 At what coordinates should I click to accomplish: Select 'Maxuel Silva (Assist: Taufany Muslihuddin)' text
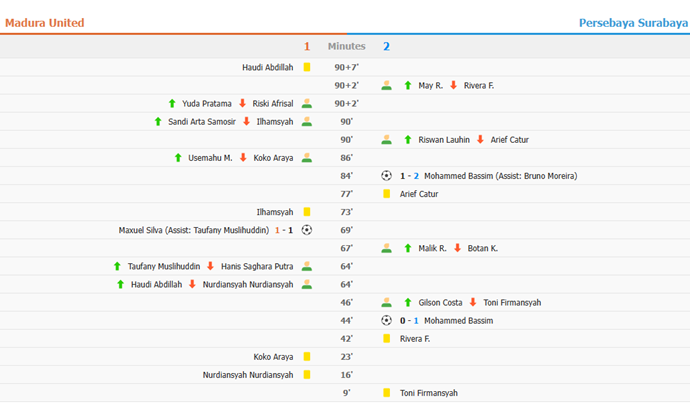tap(194, 230)
